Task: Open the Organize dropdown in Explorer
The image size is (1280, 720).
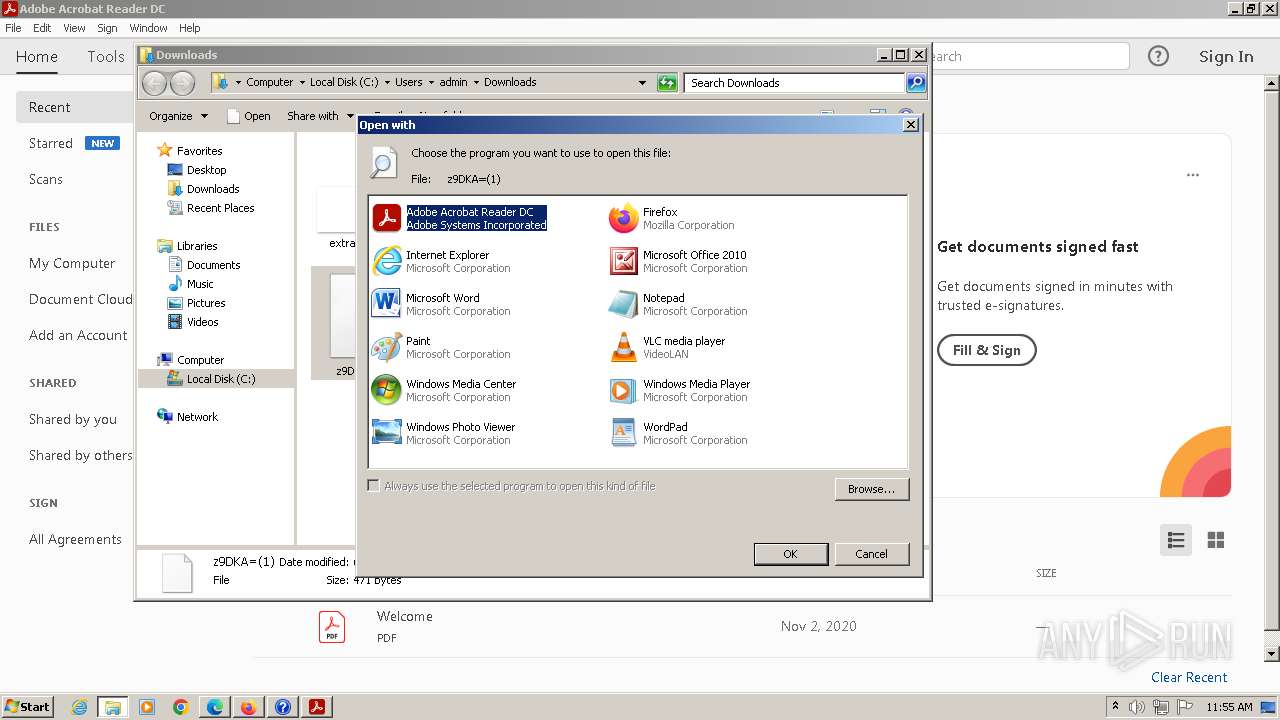Action: click(x=179, y=116)
